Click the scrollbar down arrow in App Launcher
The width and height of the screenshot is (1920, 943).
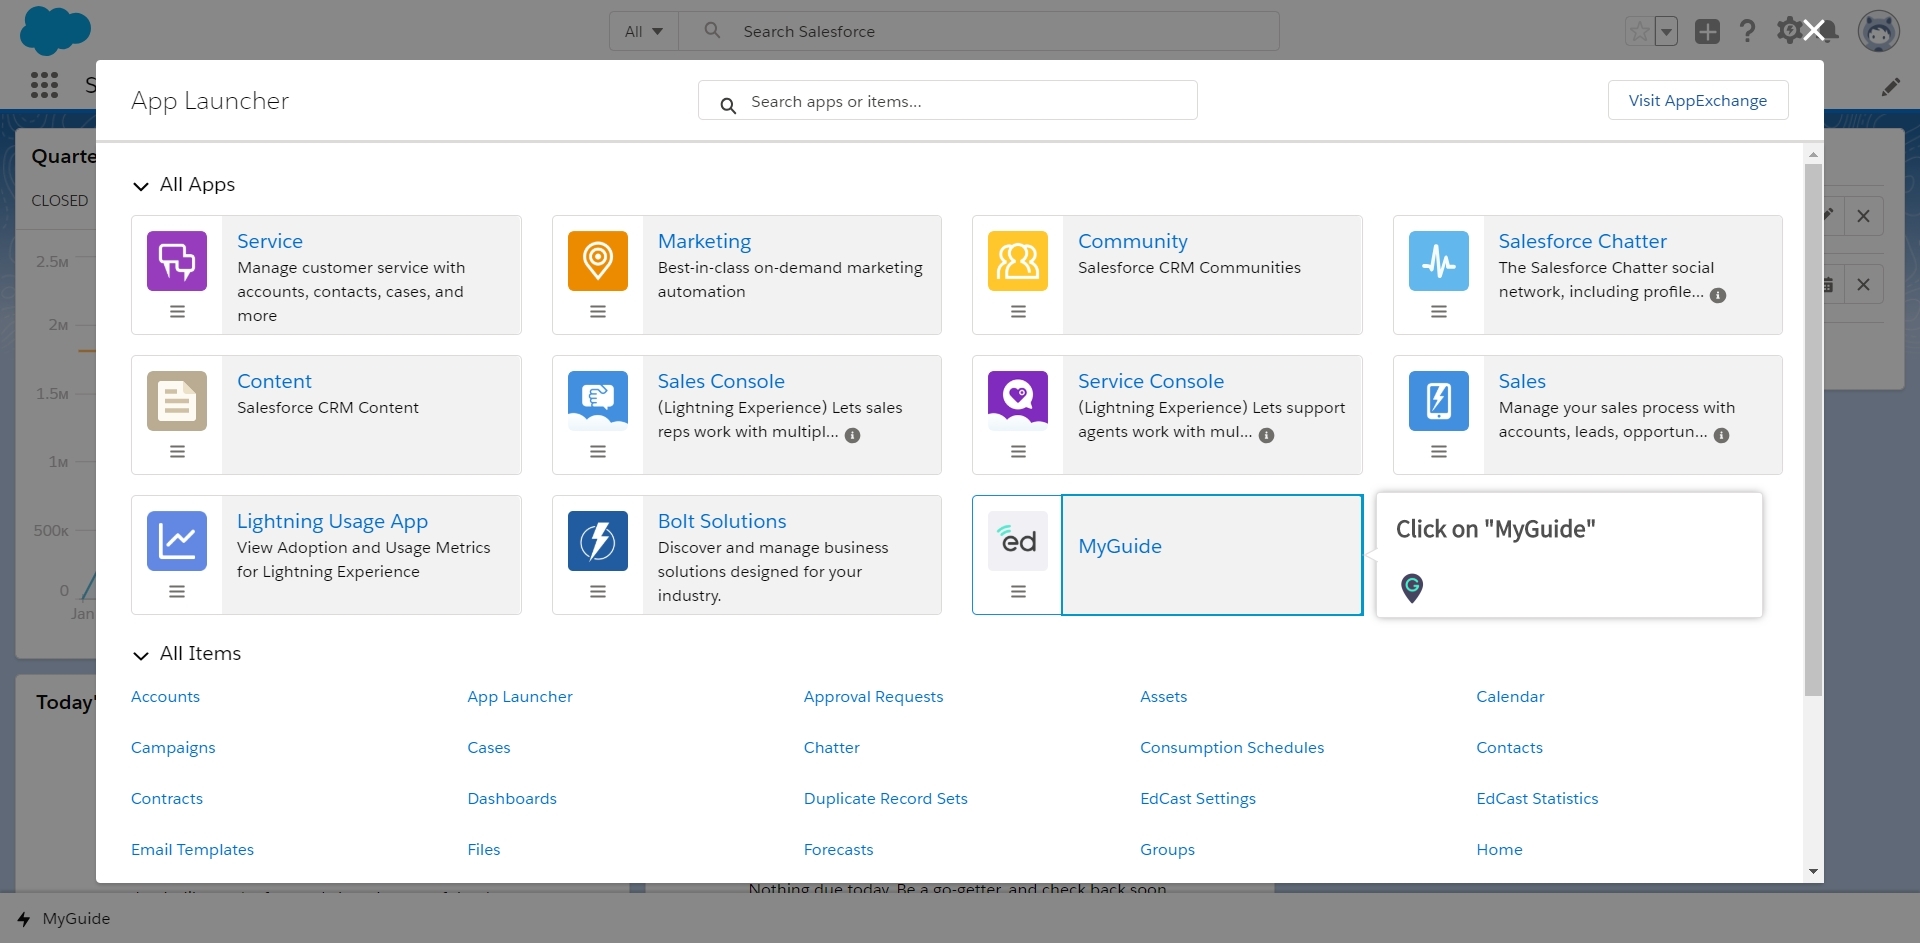pyautogui.click(x=1813, y=872)
